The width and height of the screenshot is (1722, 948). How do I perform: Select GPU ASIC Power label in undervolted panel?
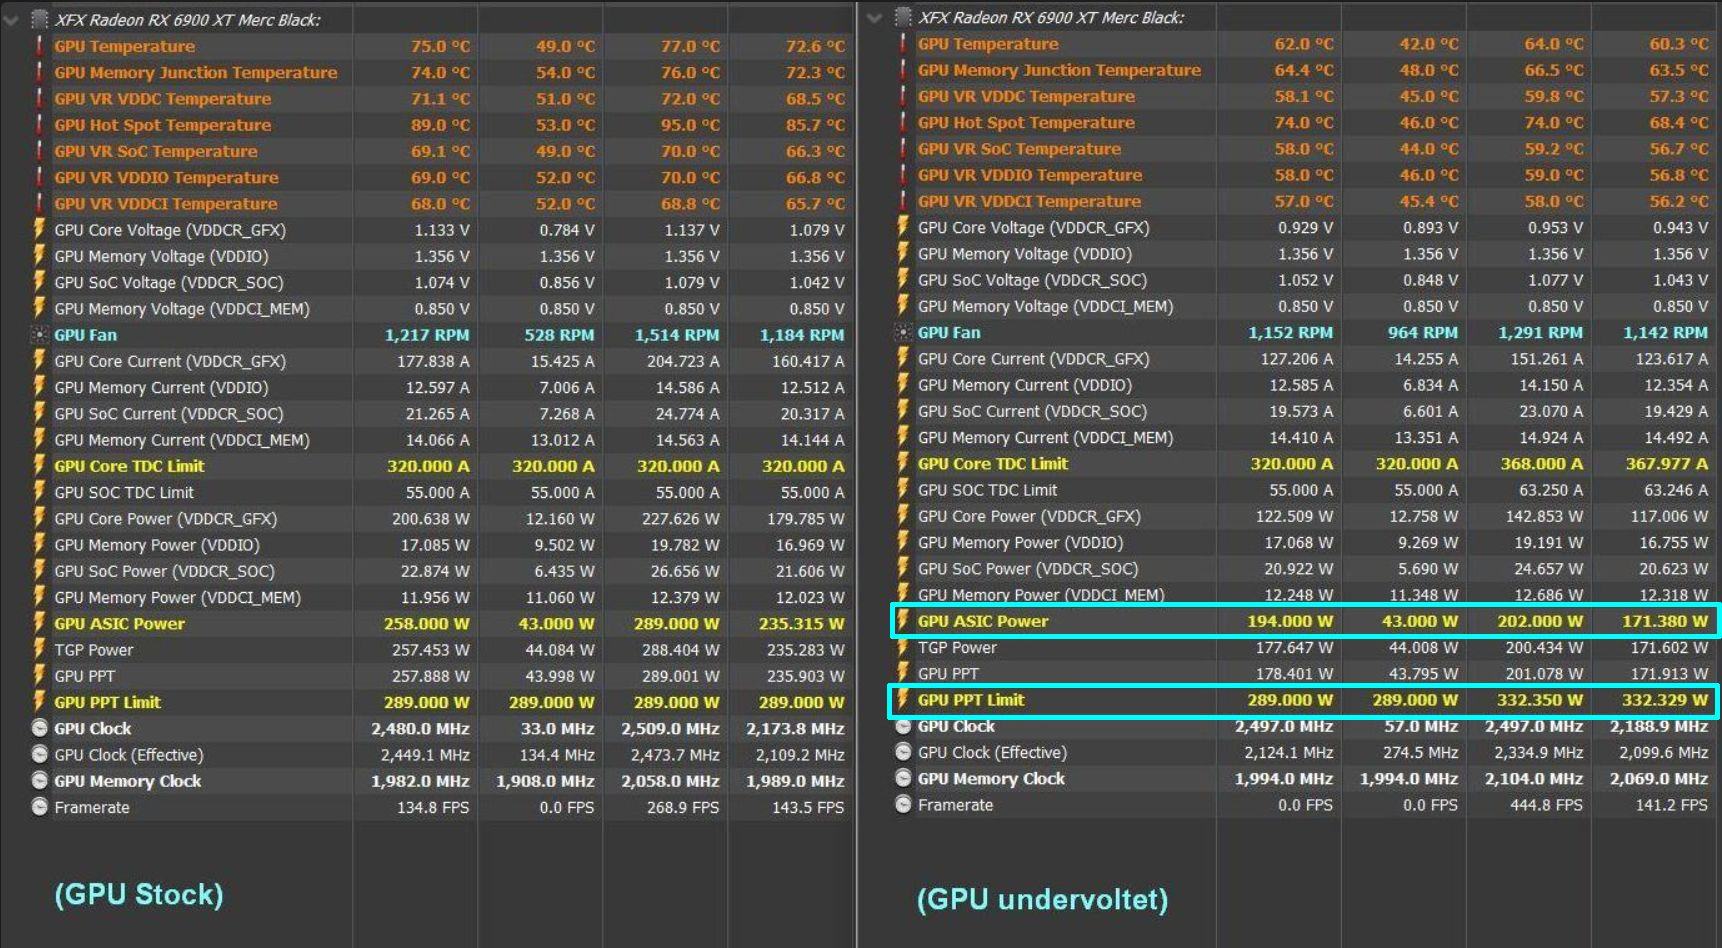point(983,621)
